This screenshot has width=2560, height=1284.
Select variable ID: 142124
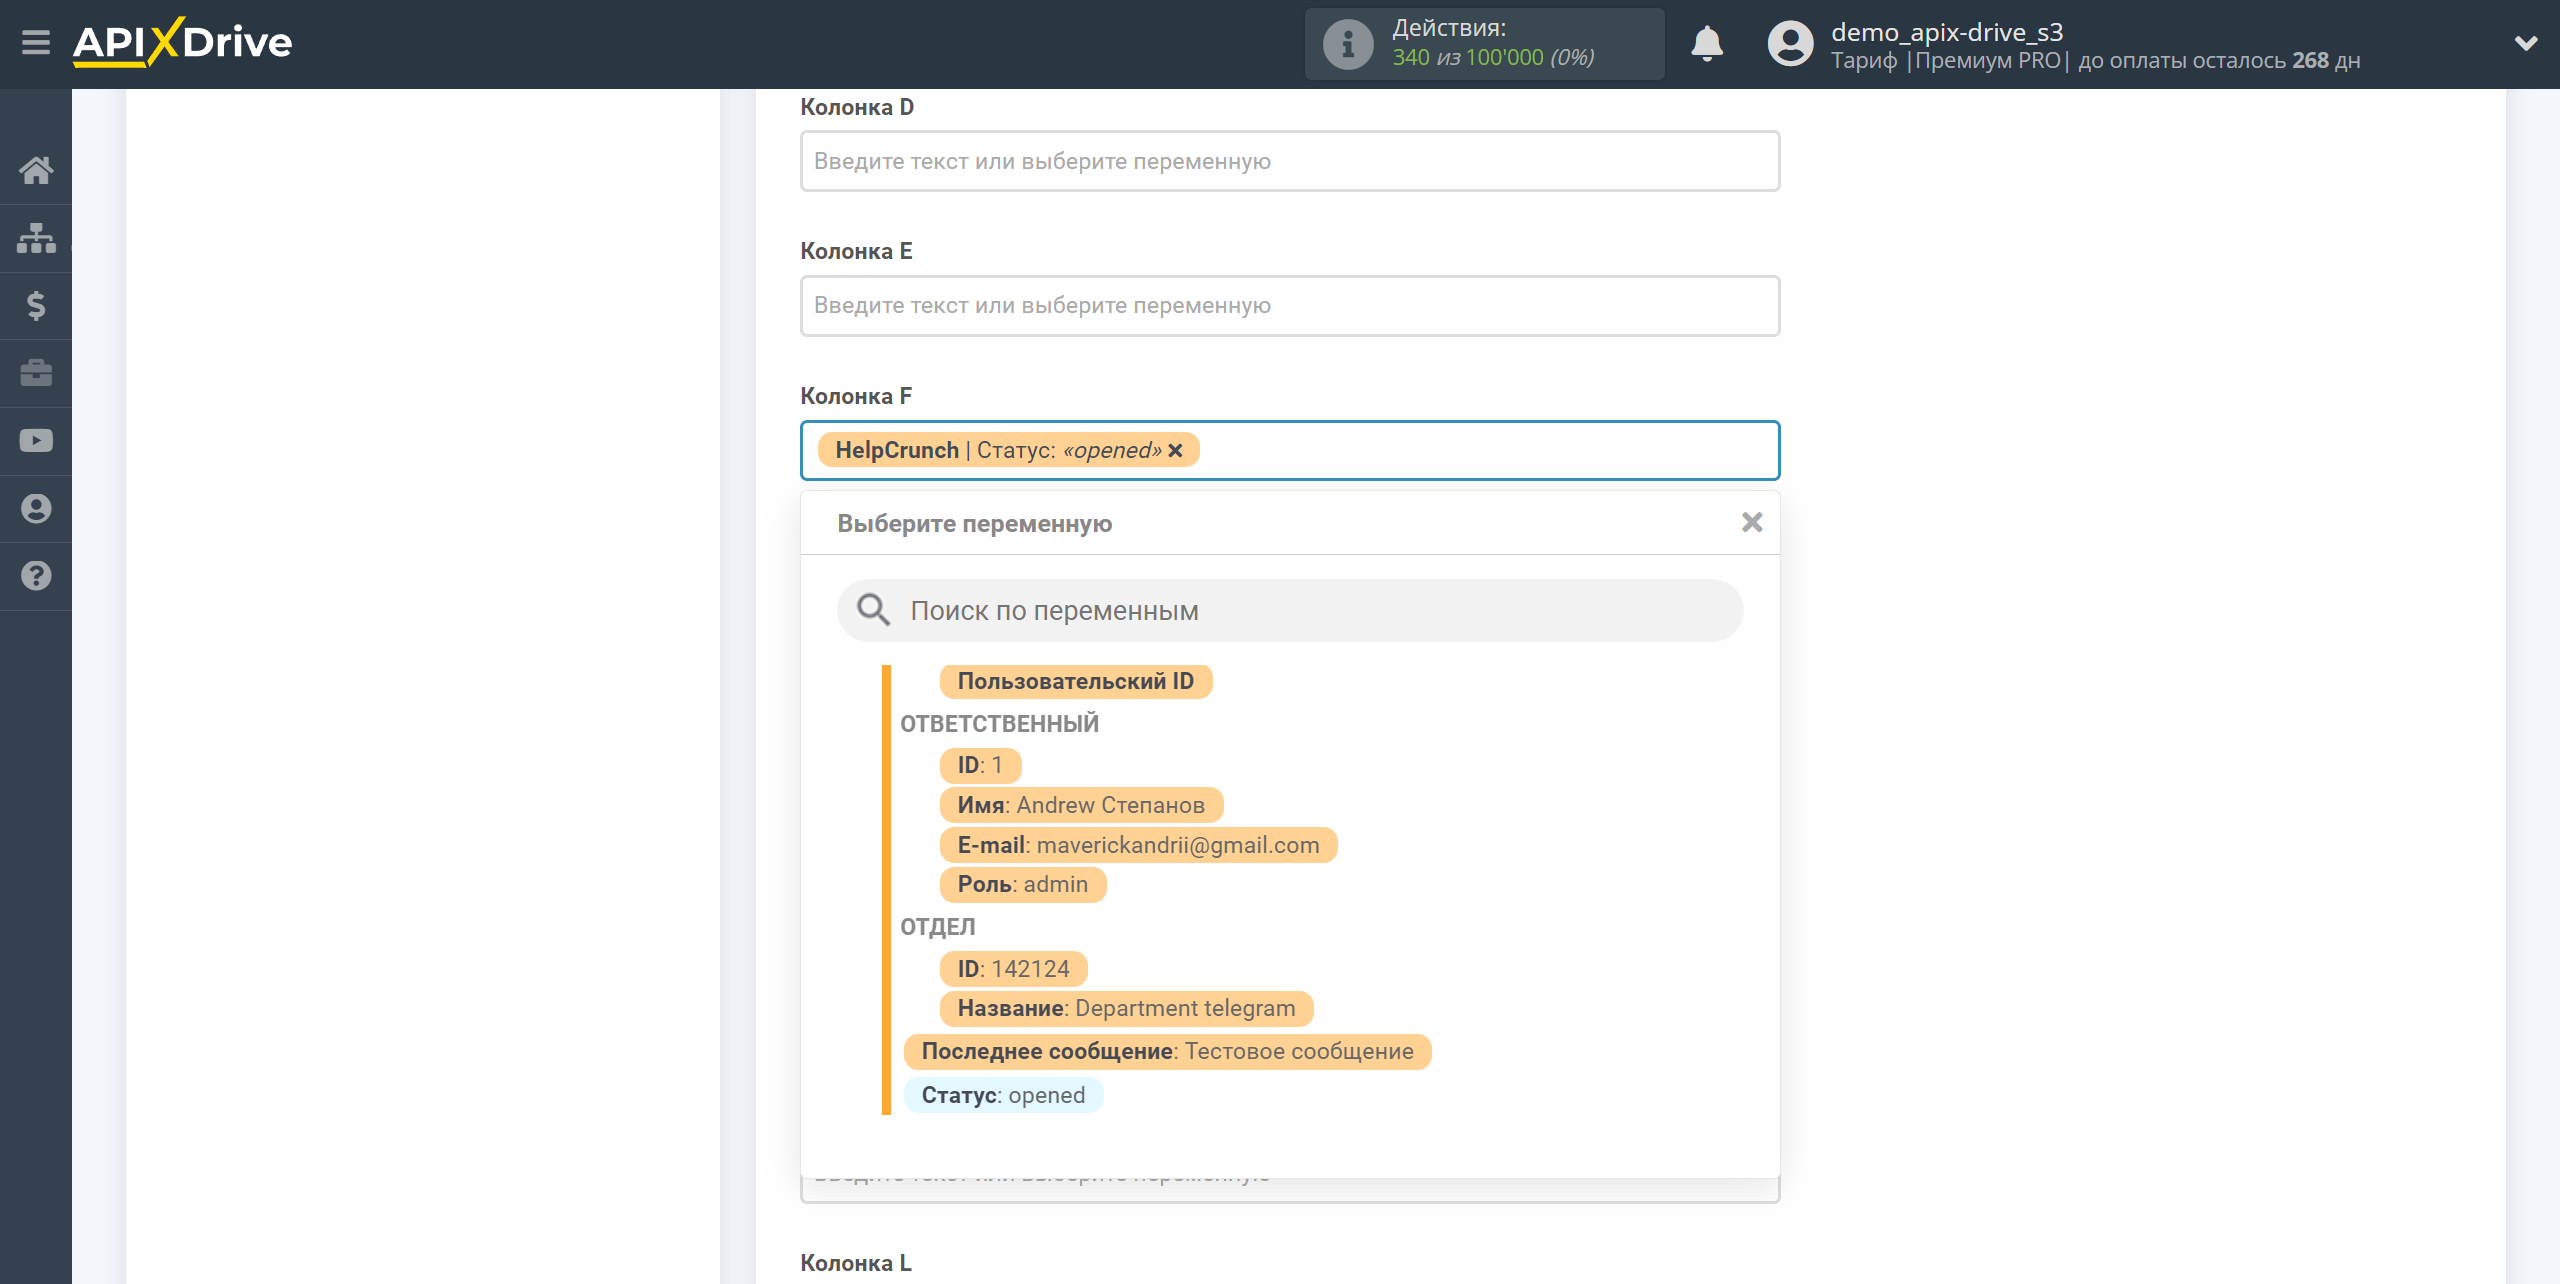point(1013,970)
